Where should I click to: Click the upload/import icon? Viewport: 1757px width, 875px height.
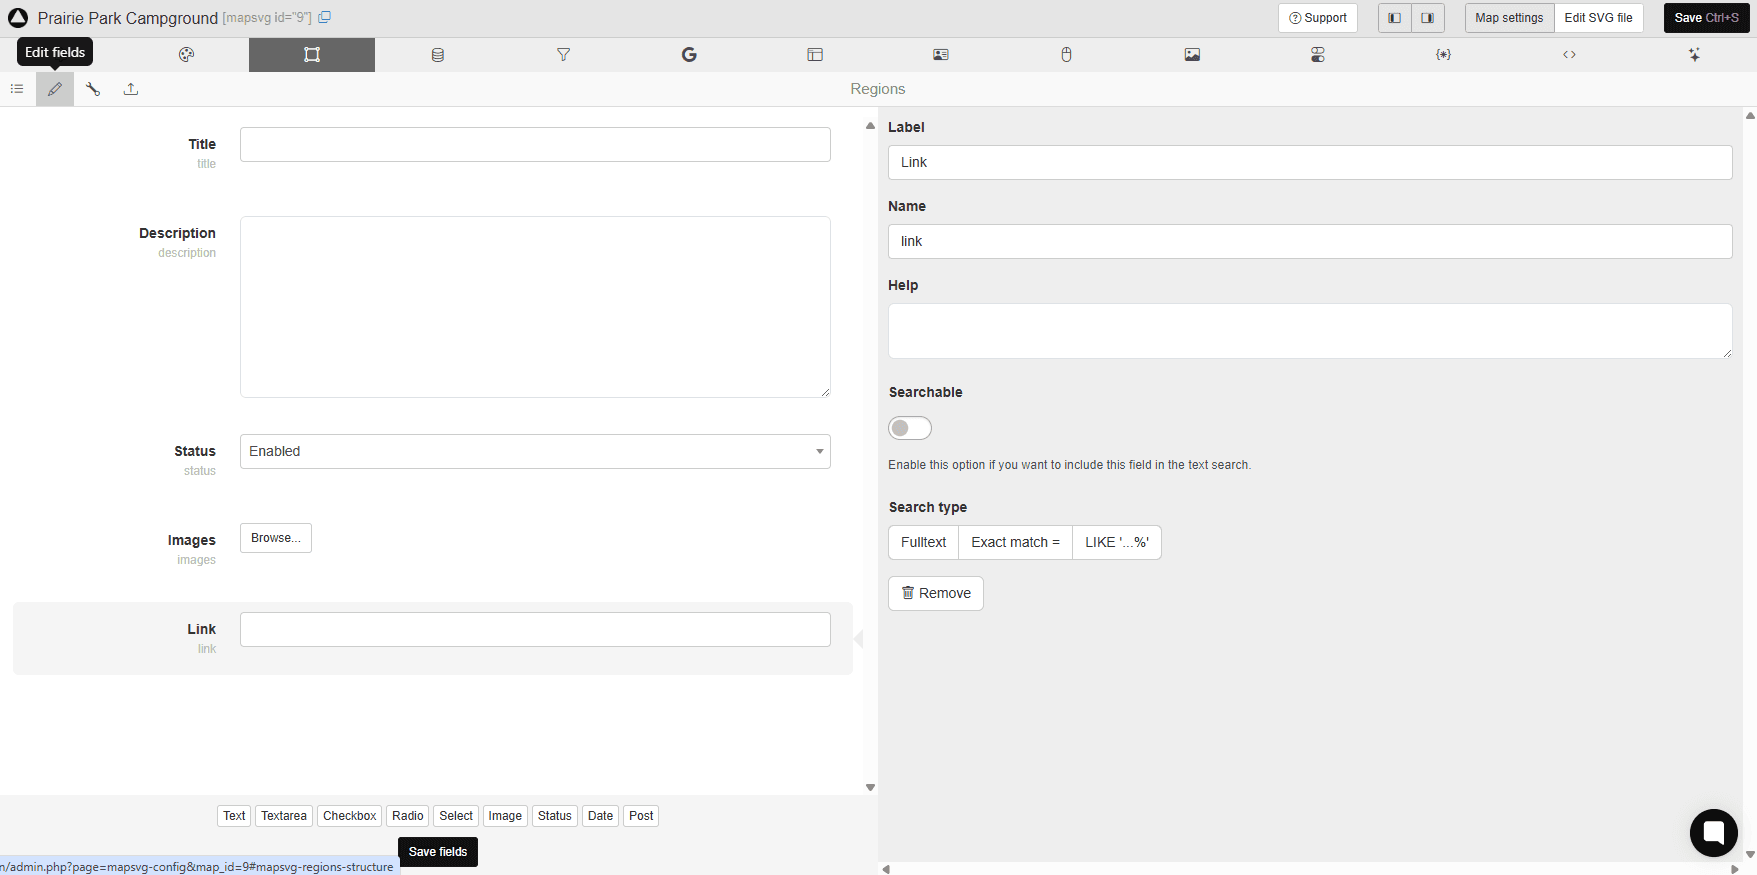pyautogui.click(x=131, y=89)
